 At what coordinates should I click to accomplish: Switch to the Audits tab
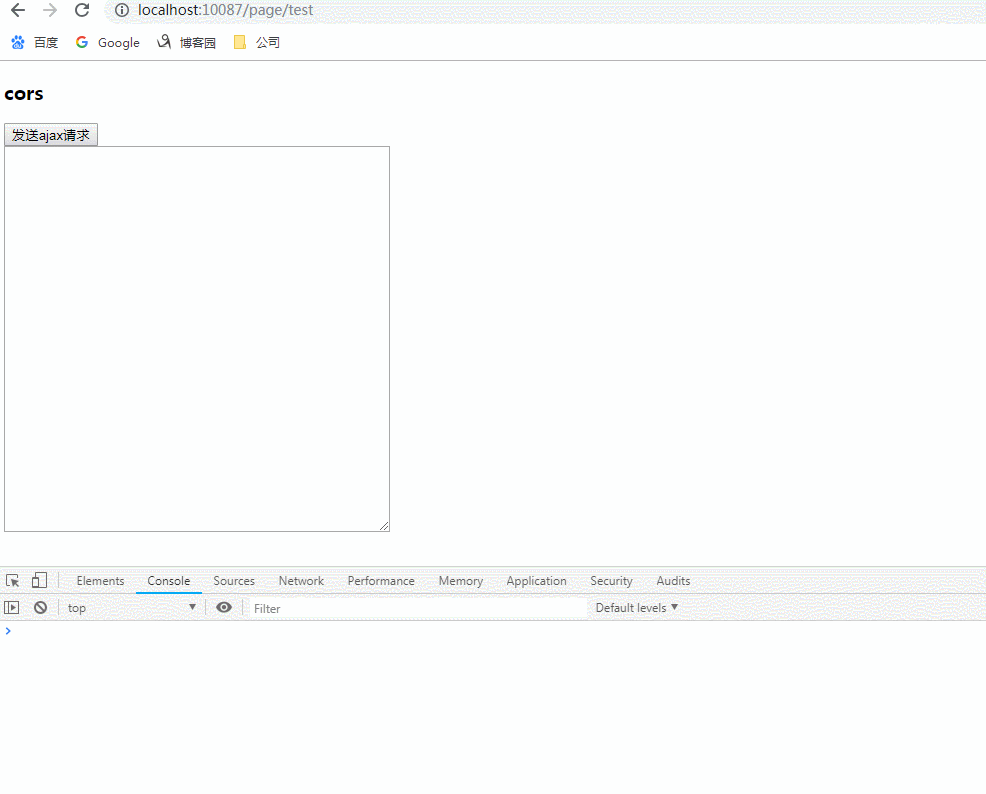tap(673, 581)
